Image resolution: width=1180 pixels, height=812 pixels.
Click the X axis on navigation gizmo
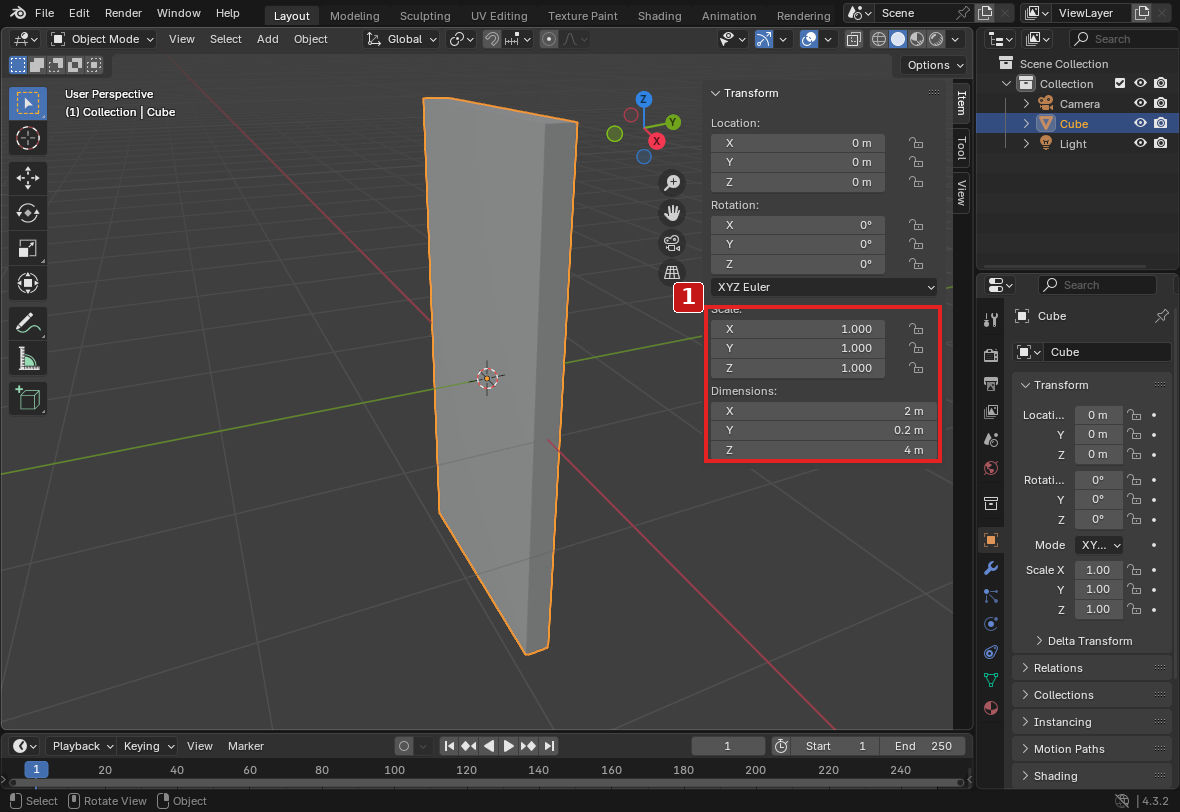tap(656, 141)
